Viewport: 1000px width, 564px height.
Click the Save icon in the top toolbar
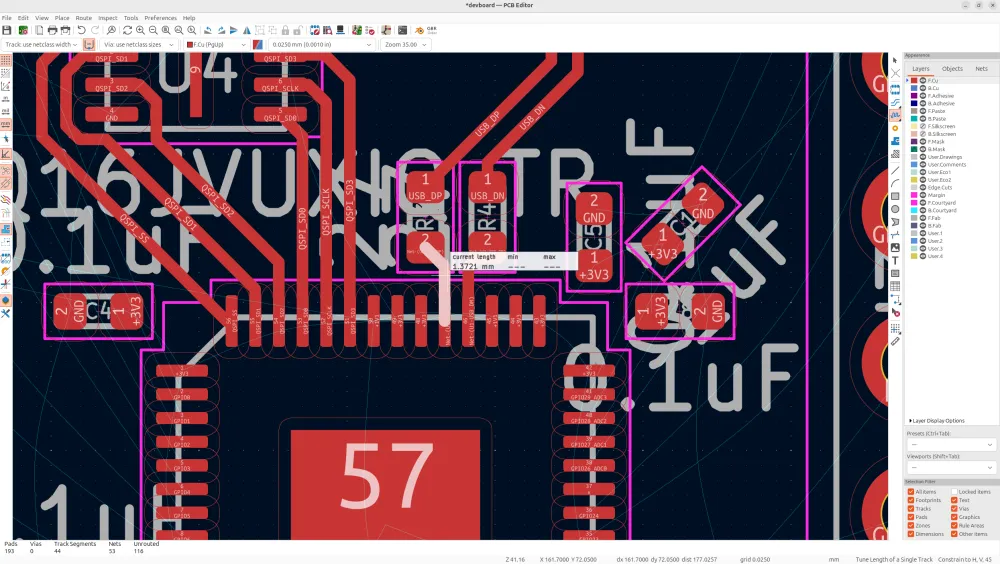click(x=7, y=31)
